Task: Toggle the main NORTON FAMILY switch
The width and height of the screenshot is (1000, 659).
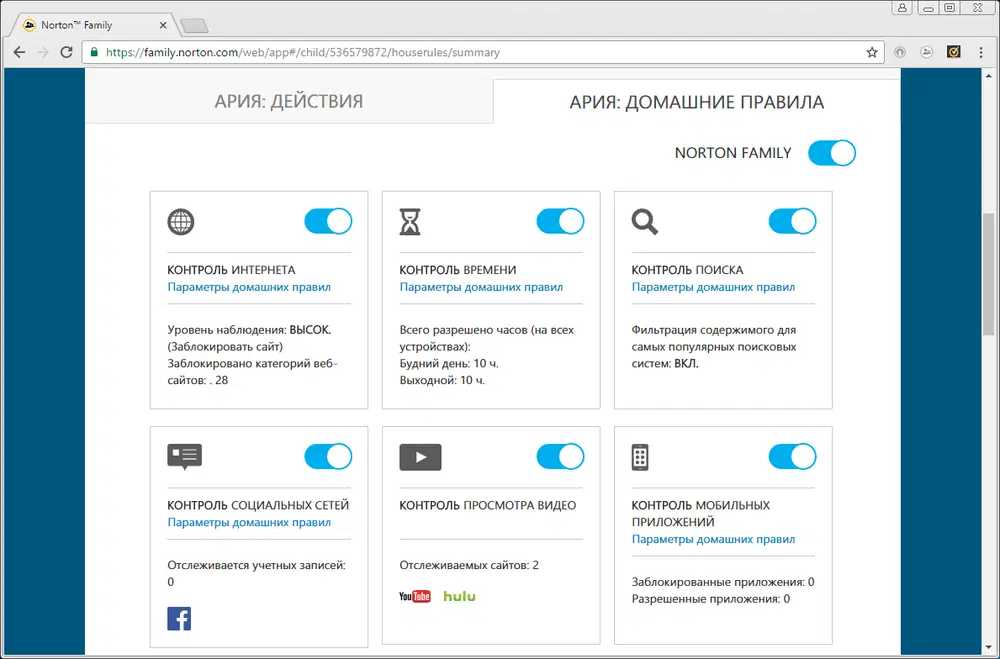Action: coord(832,153)
